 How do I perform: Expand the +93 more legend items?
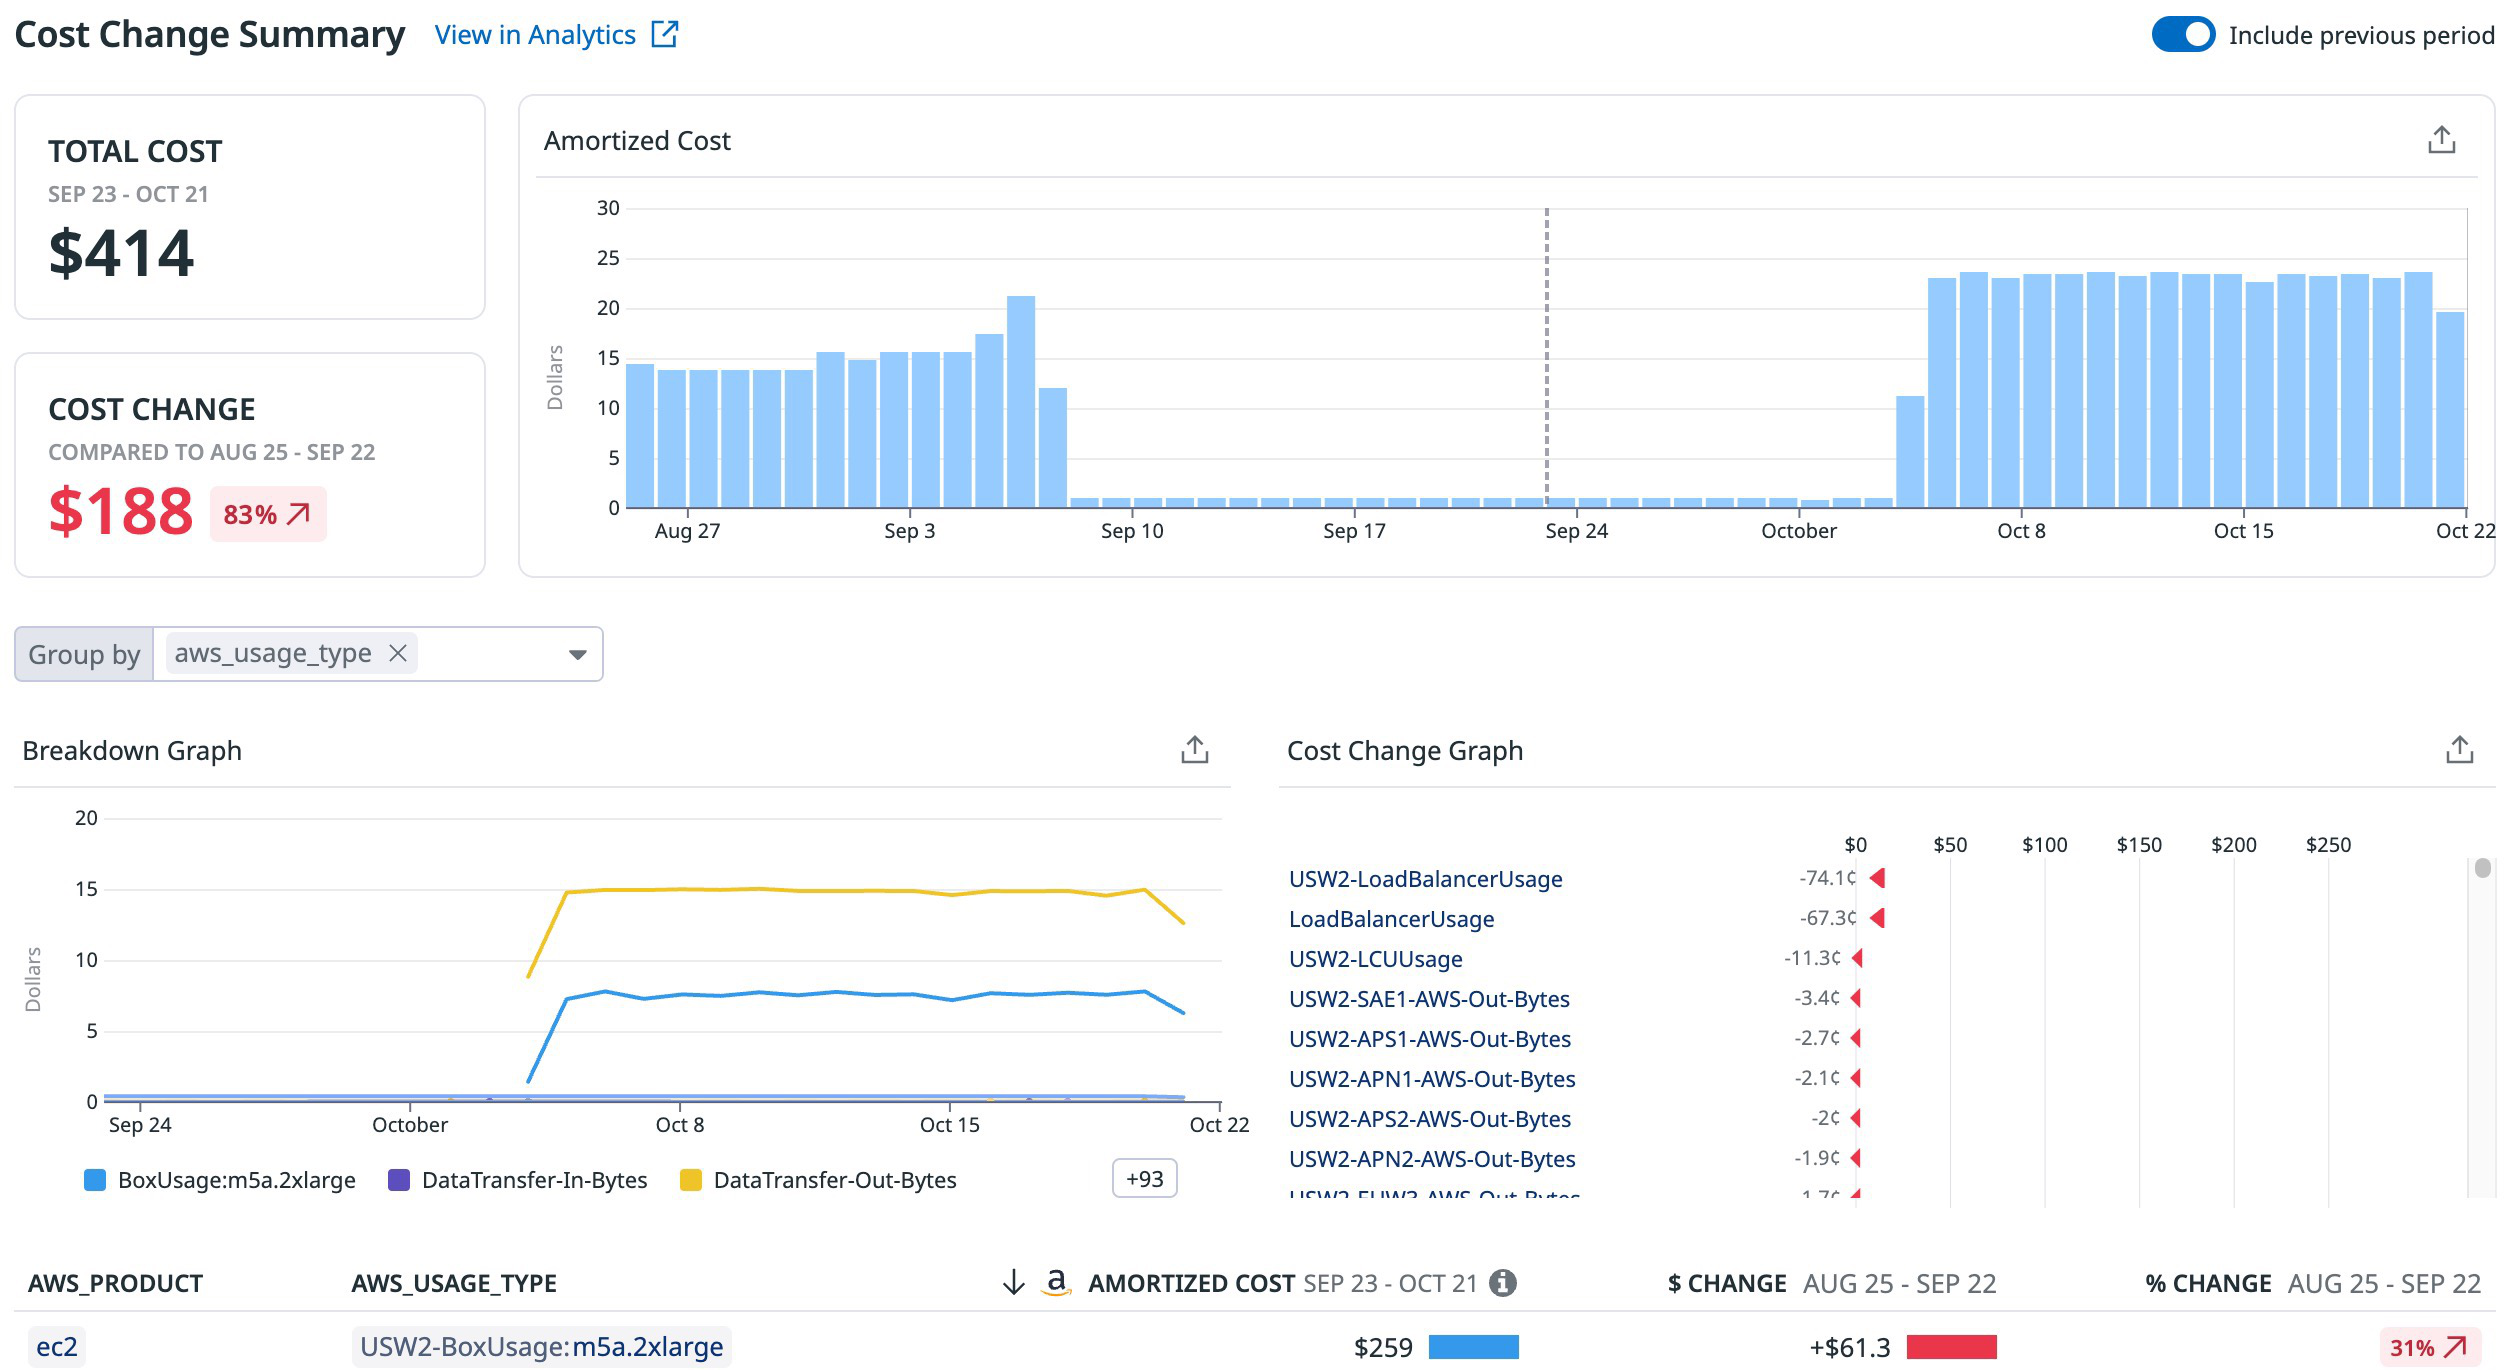(1144, 1179)
